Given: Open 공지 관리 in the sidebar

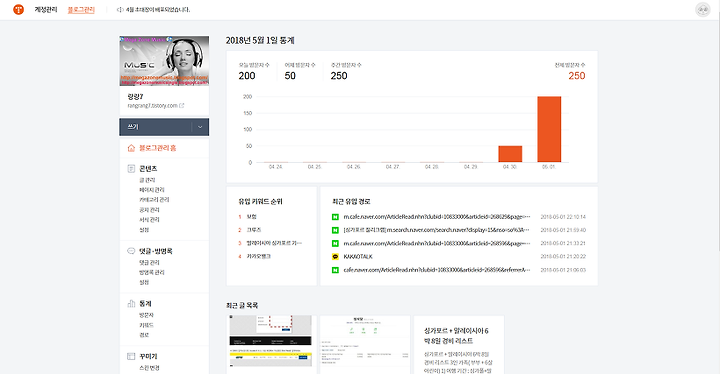Looking at the screenshot, I should pos(149,210).
